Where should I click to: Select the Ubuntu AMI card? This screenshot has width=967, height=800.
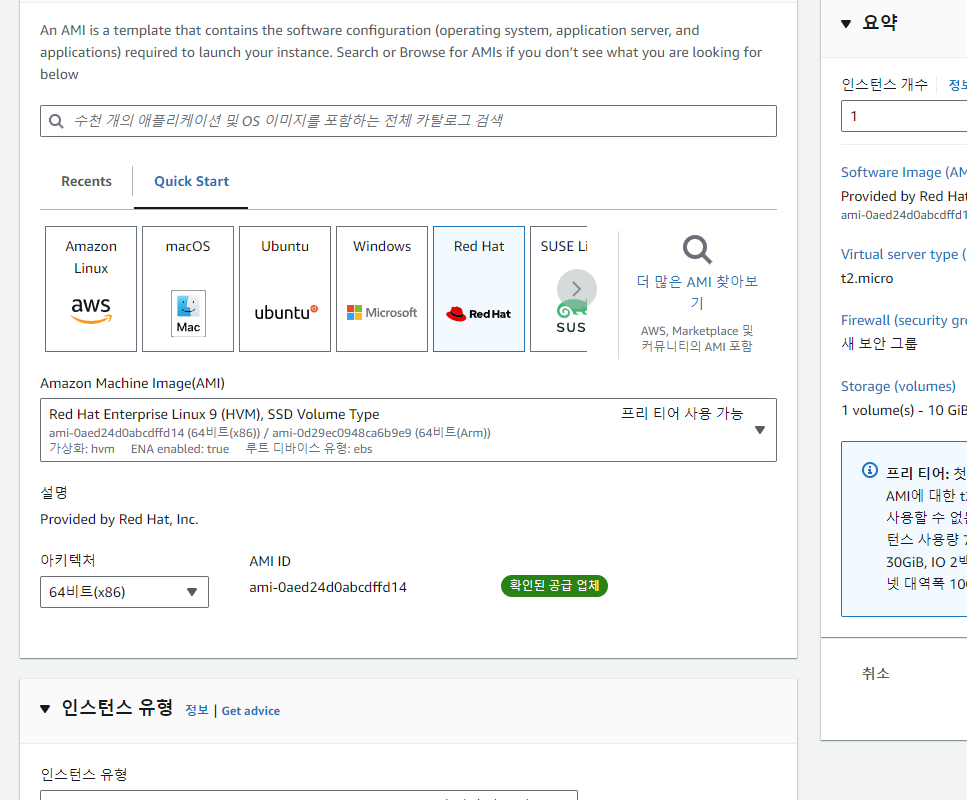point(285,289)
